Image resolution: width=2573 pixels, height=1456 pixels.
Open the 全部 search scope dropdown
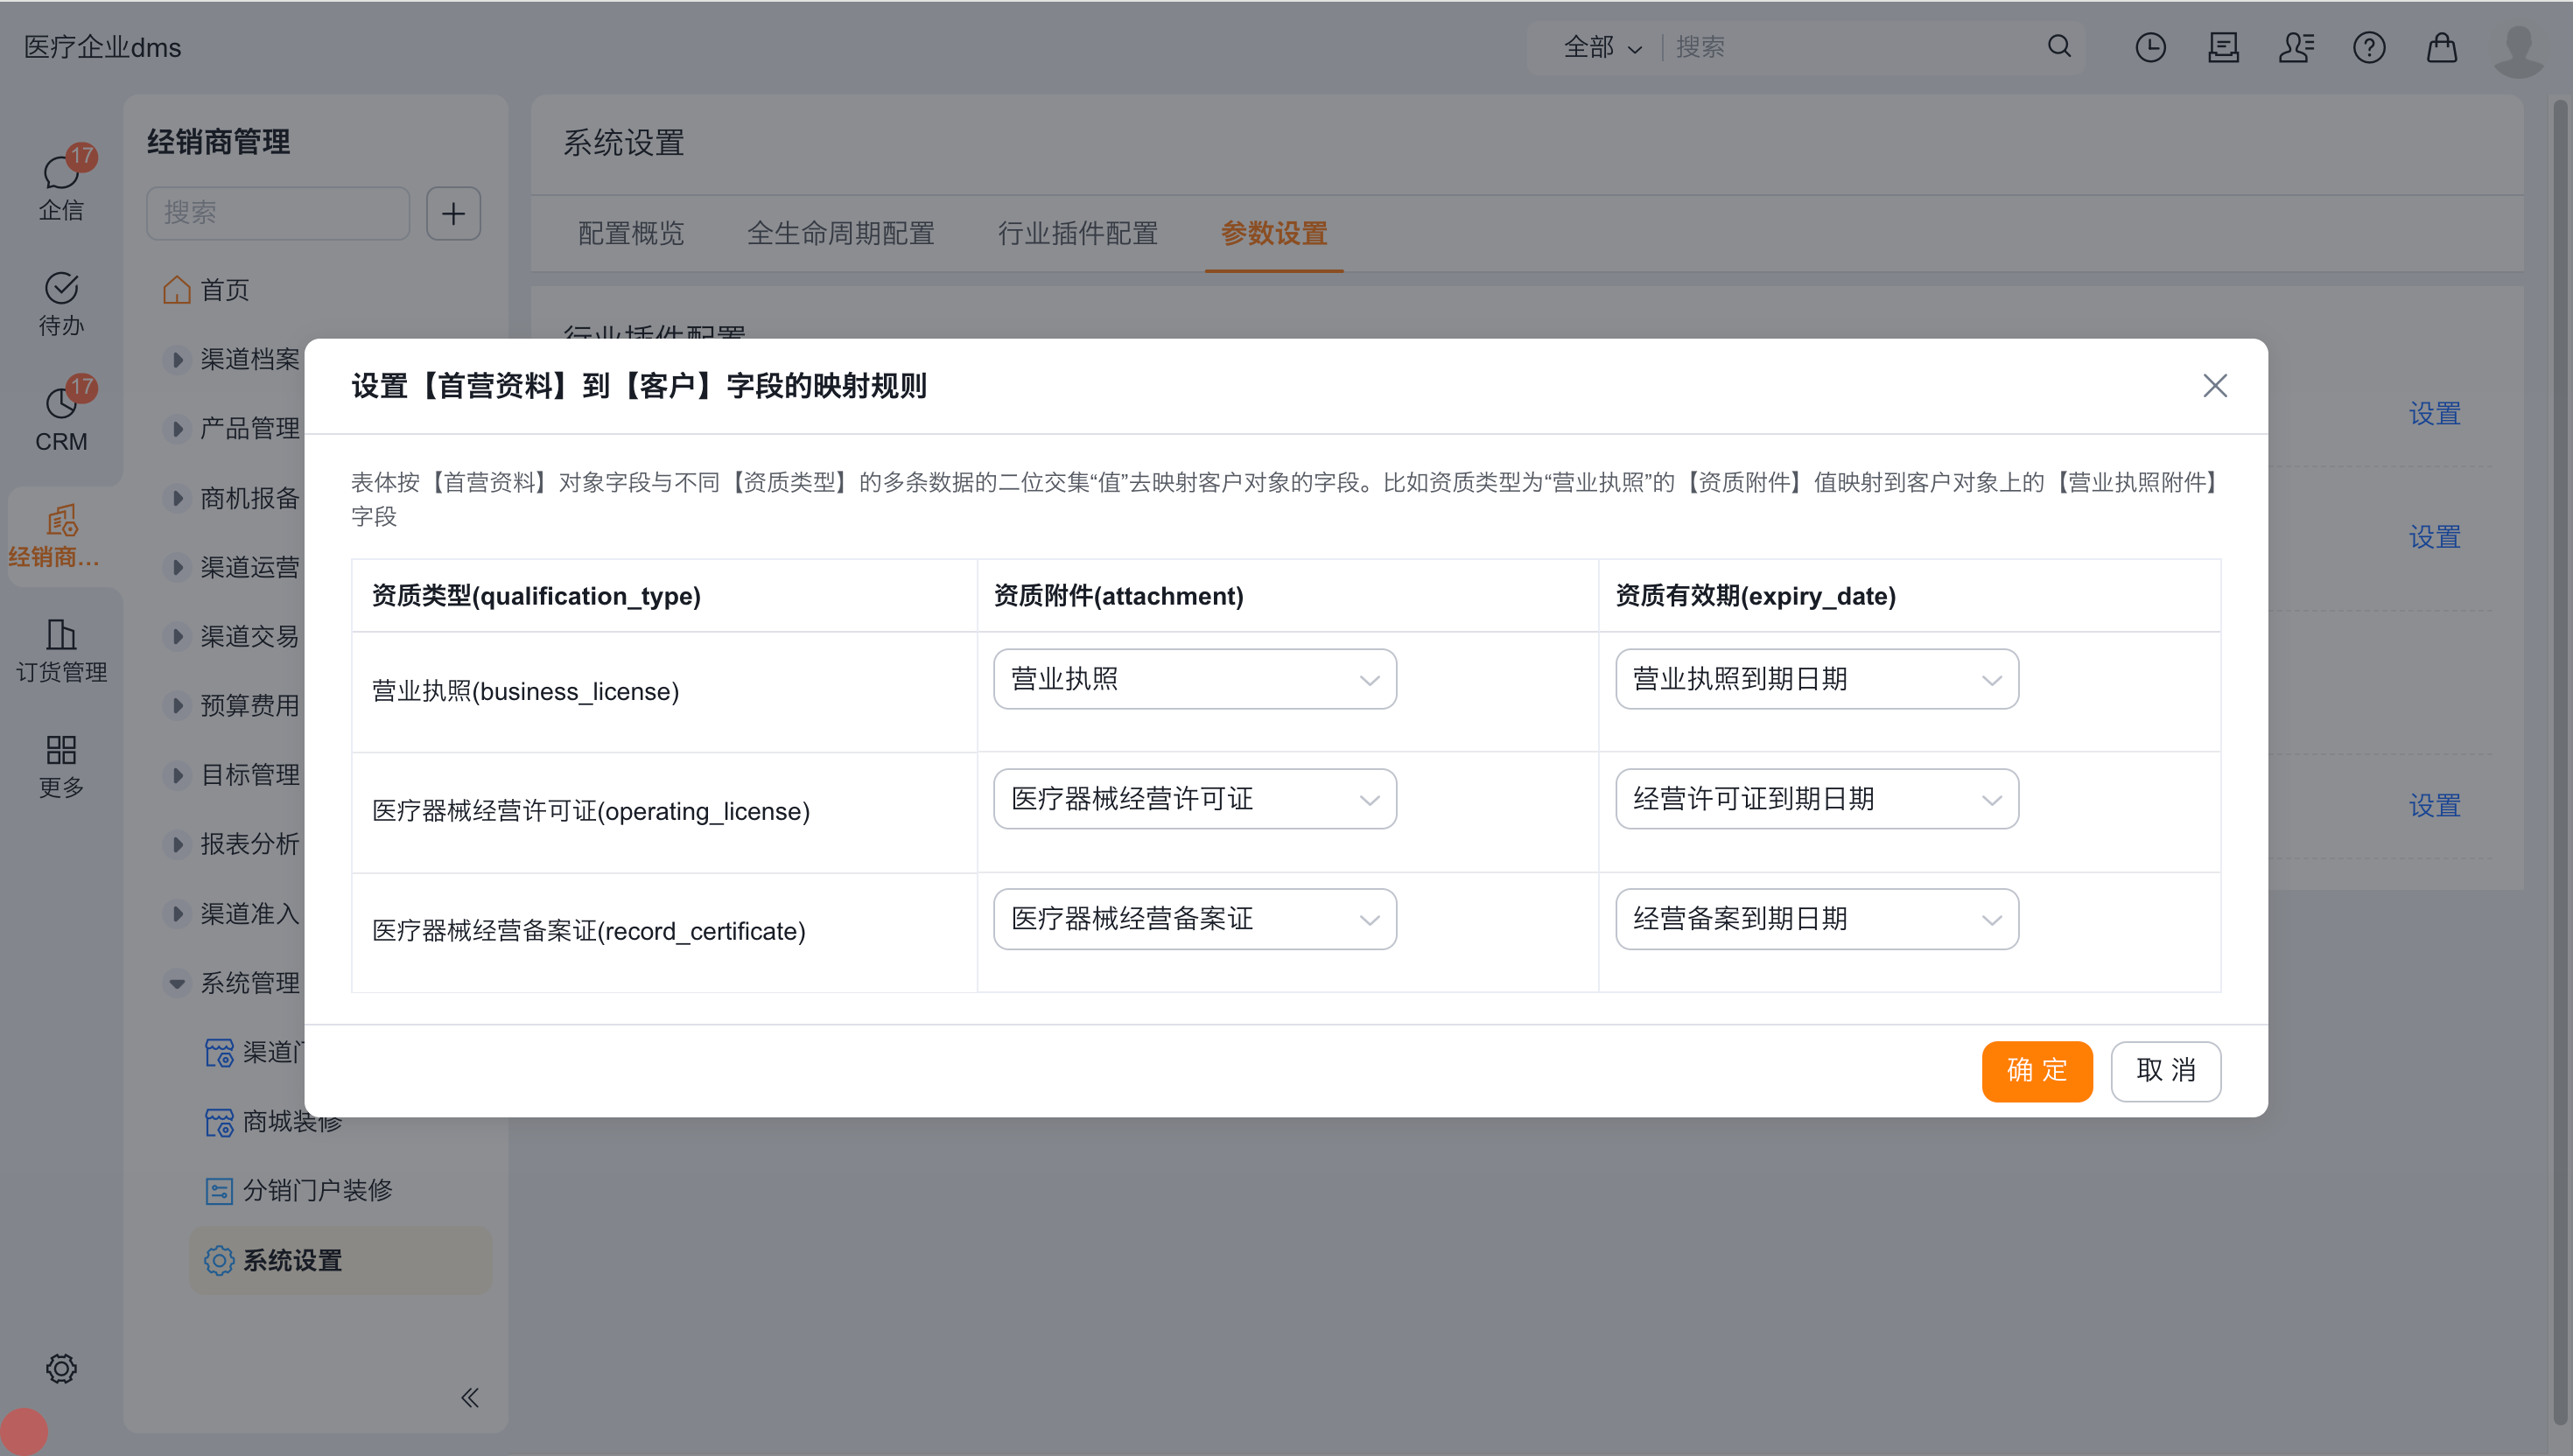(x=1601, y=47)
